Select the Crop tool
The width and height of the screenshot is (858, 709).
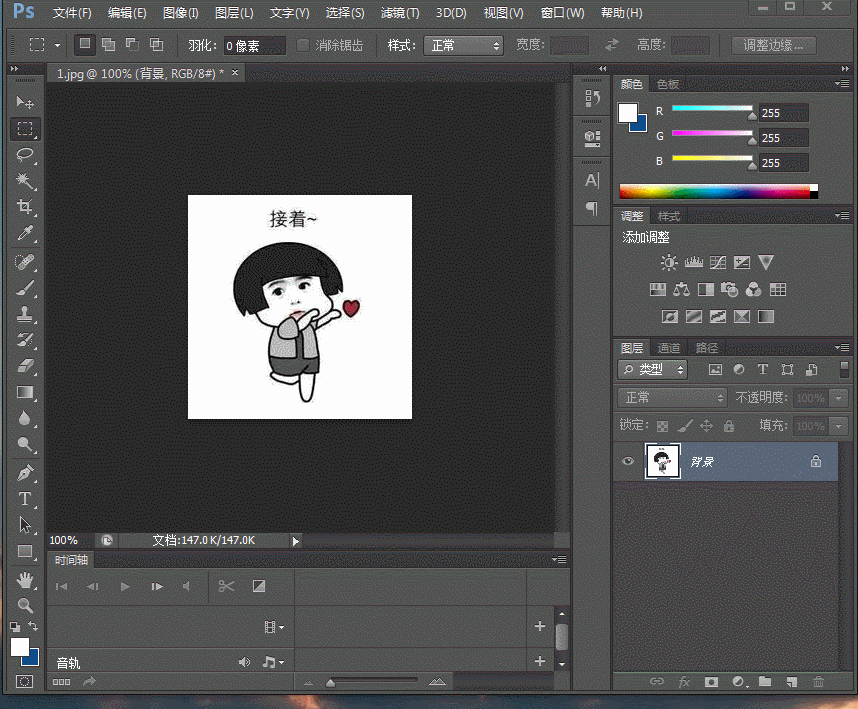[x=25, y=207]
